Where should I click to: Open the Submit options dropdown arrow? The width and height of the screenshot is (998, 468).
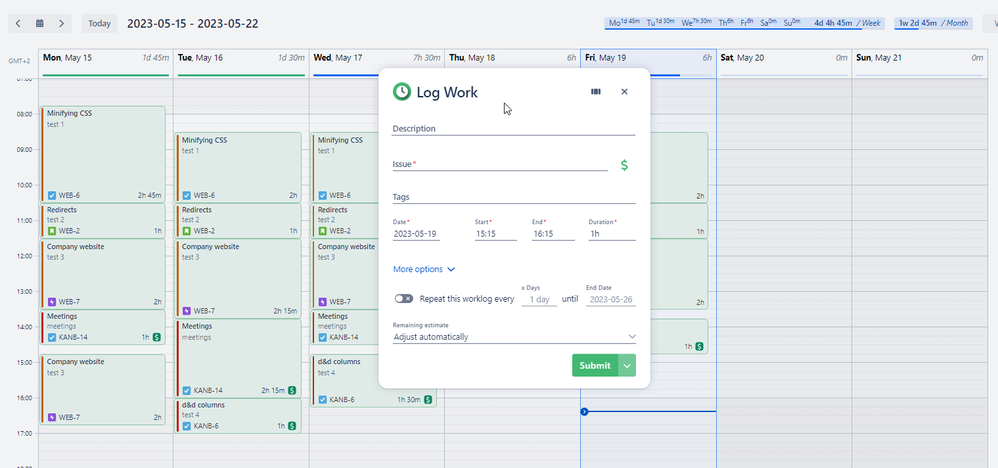(627, 365)
